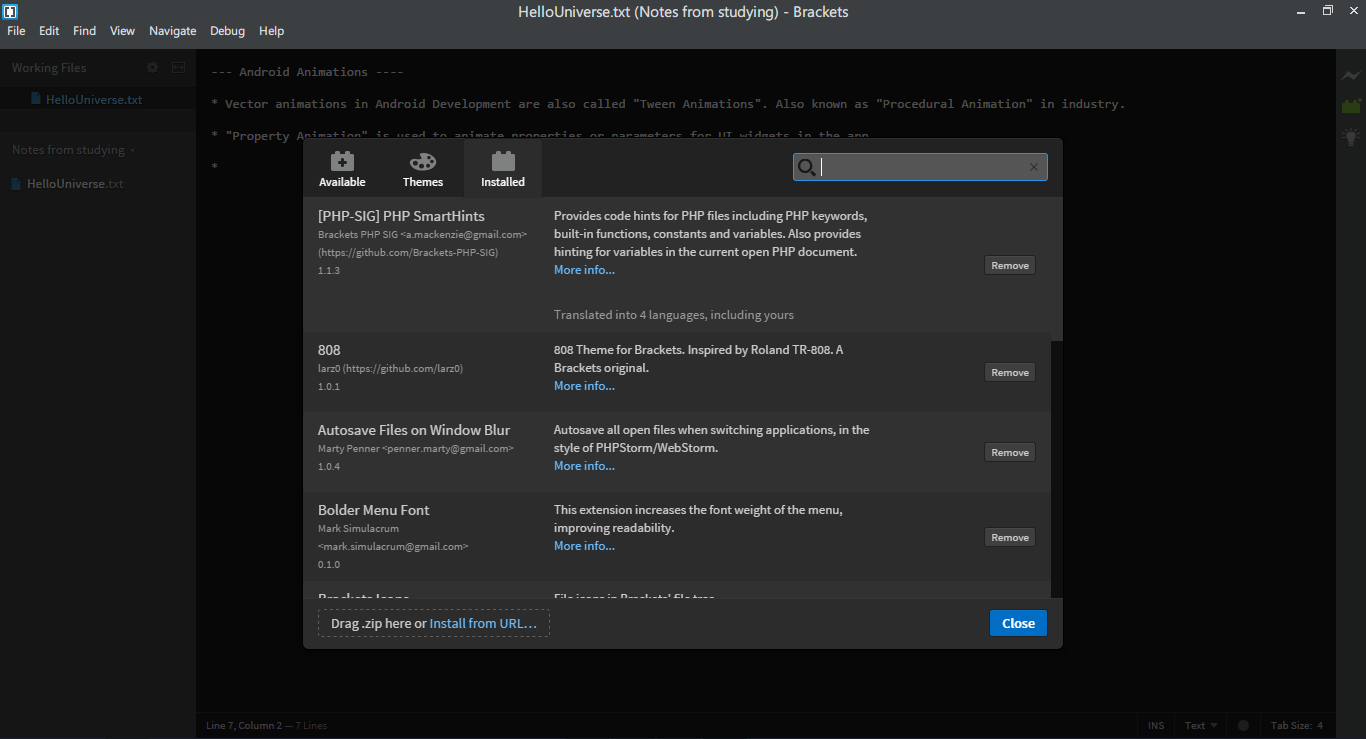Remove the PHP SmartHints extension

click(1010, 265)
